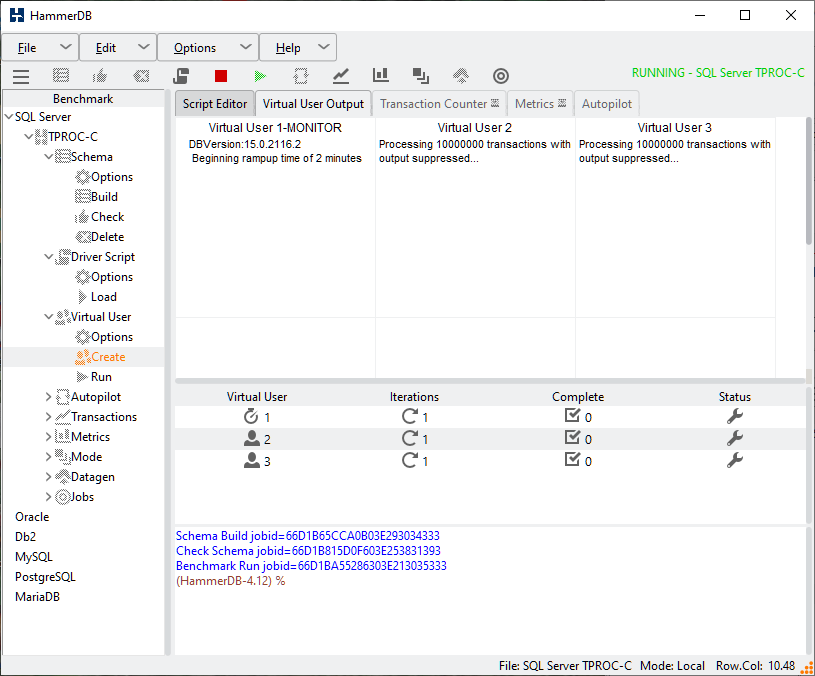
Task: Start virtual users with green play arrow
Action: coord(260,76)
